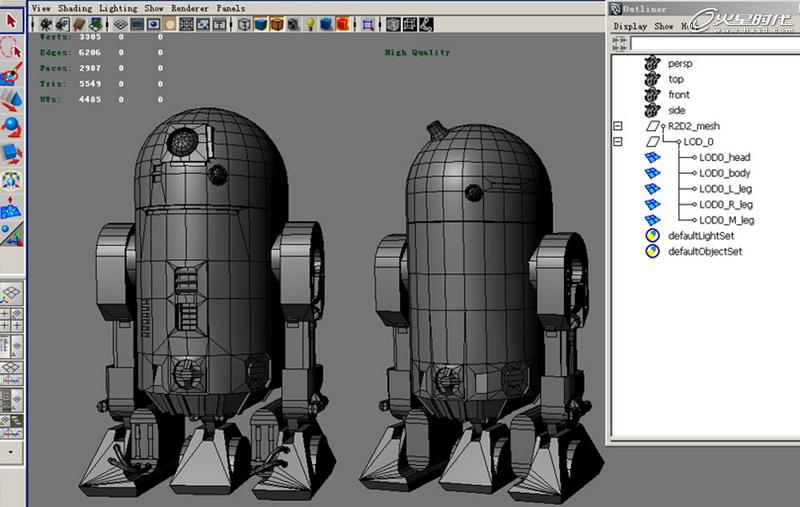Click the defaultLightSet set icon
This screenshot has width=800, height=507.
point(652,236)
